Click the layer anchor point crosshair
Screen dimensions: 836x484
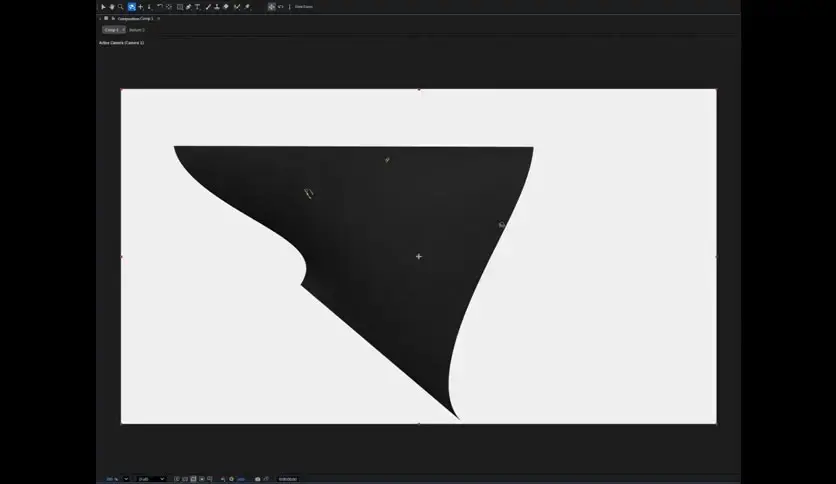pos(419,256)
